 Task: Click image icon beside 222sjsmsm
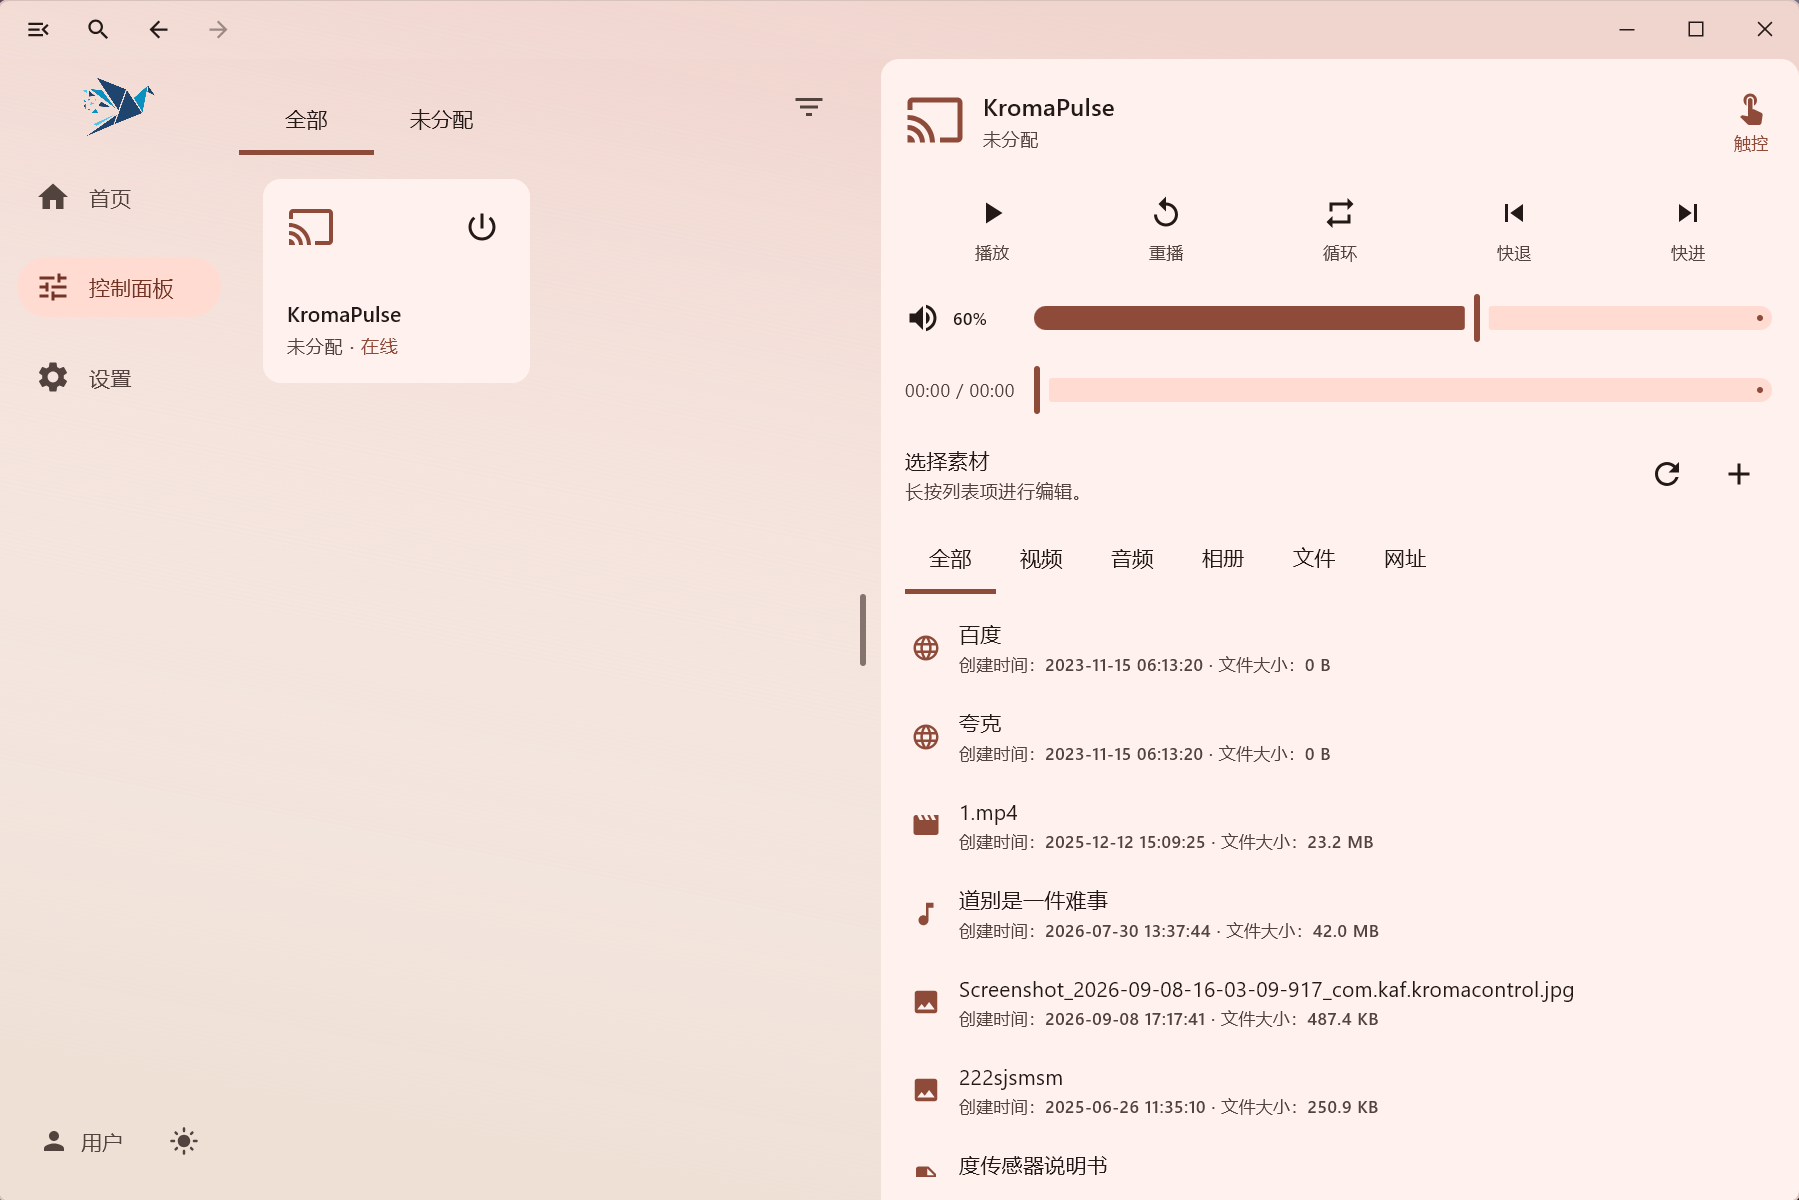[x=926, y=1090]
